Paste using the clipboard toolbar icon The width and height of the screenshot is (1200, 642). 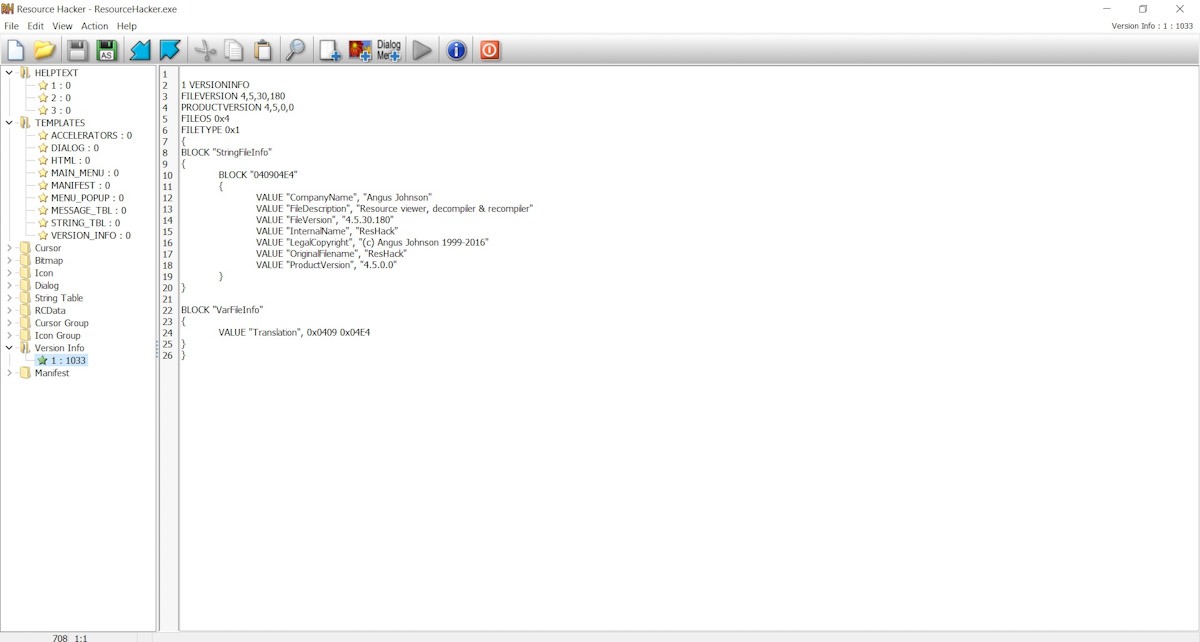tap(263, 50)
